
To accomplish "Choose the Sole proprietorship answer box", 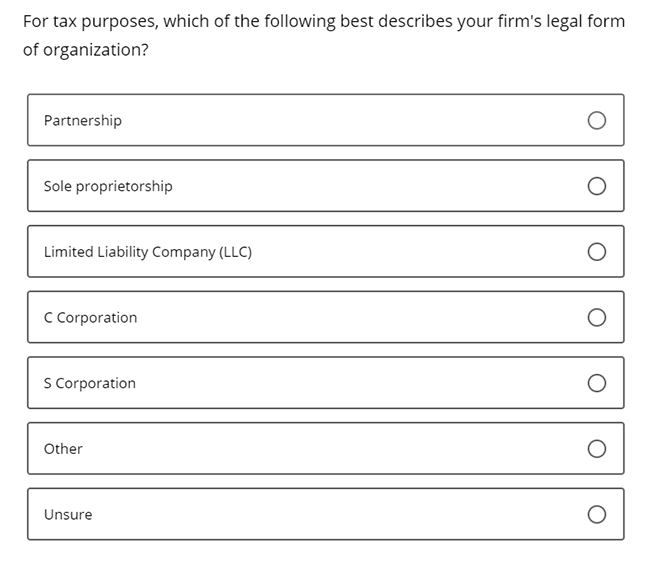I will [325, 186].
